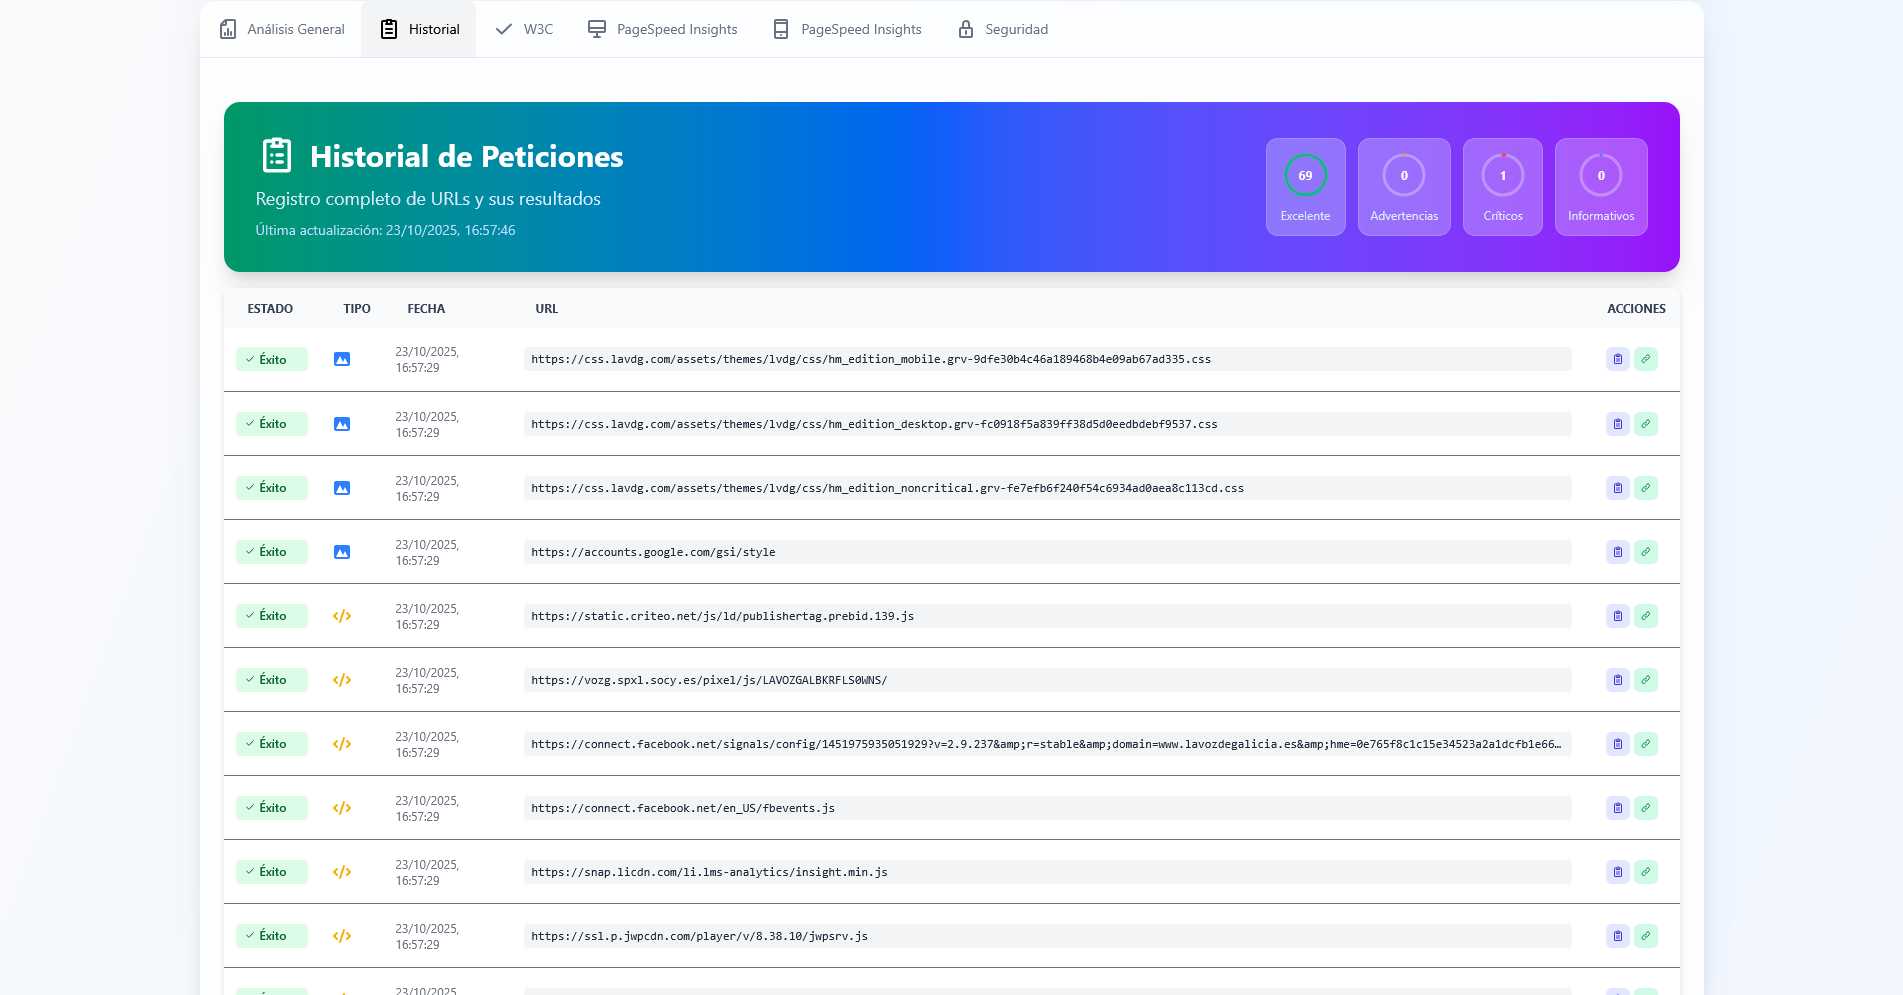Screen dimensions: 1903x995
Task: Open PageSpeed Insights mobile tab
Action: (x=847, y=29)
